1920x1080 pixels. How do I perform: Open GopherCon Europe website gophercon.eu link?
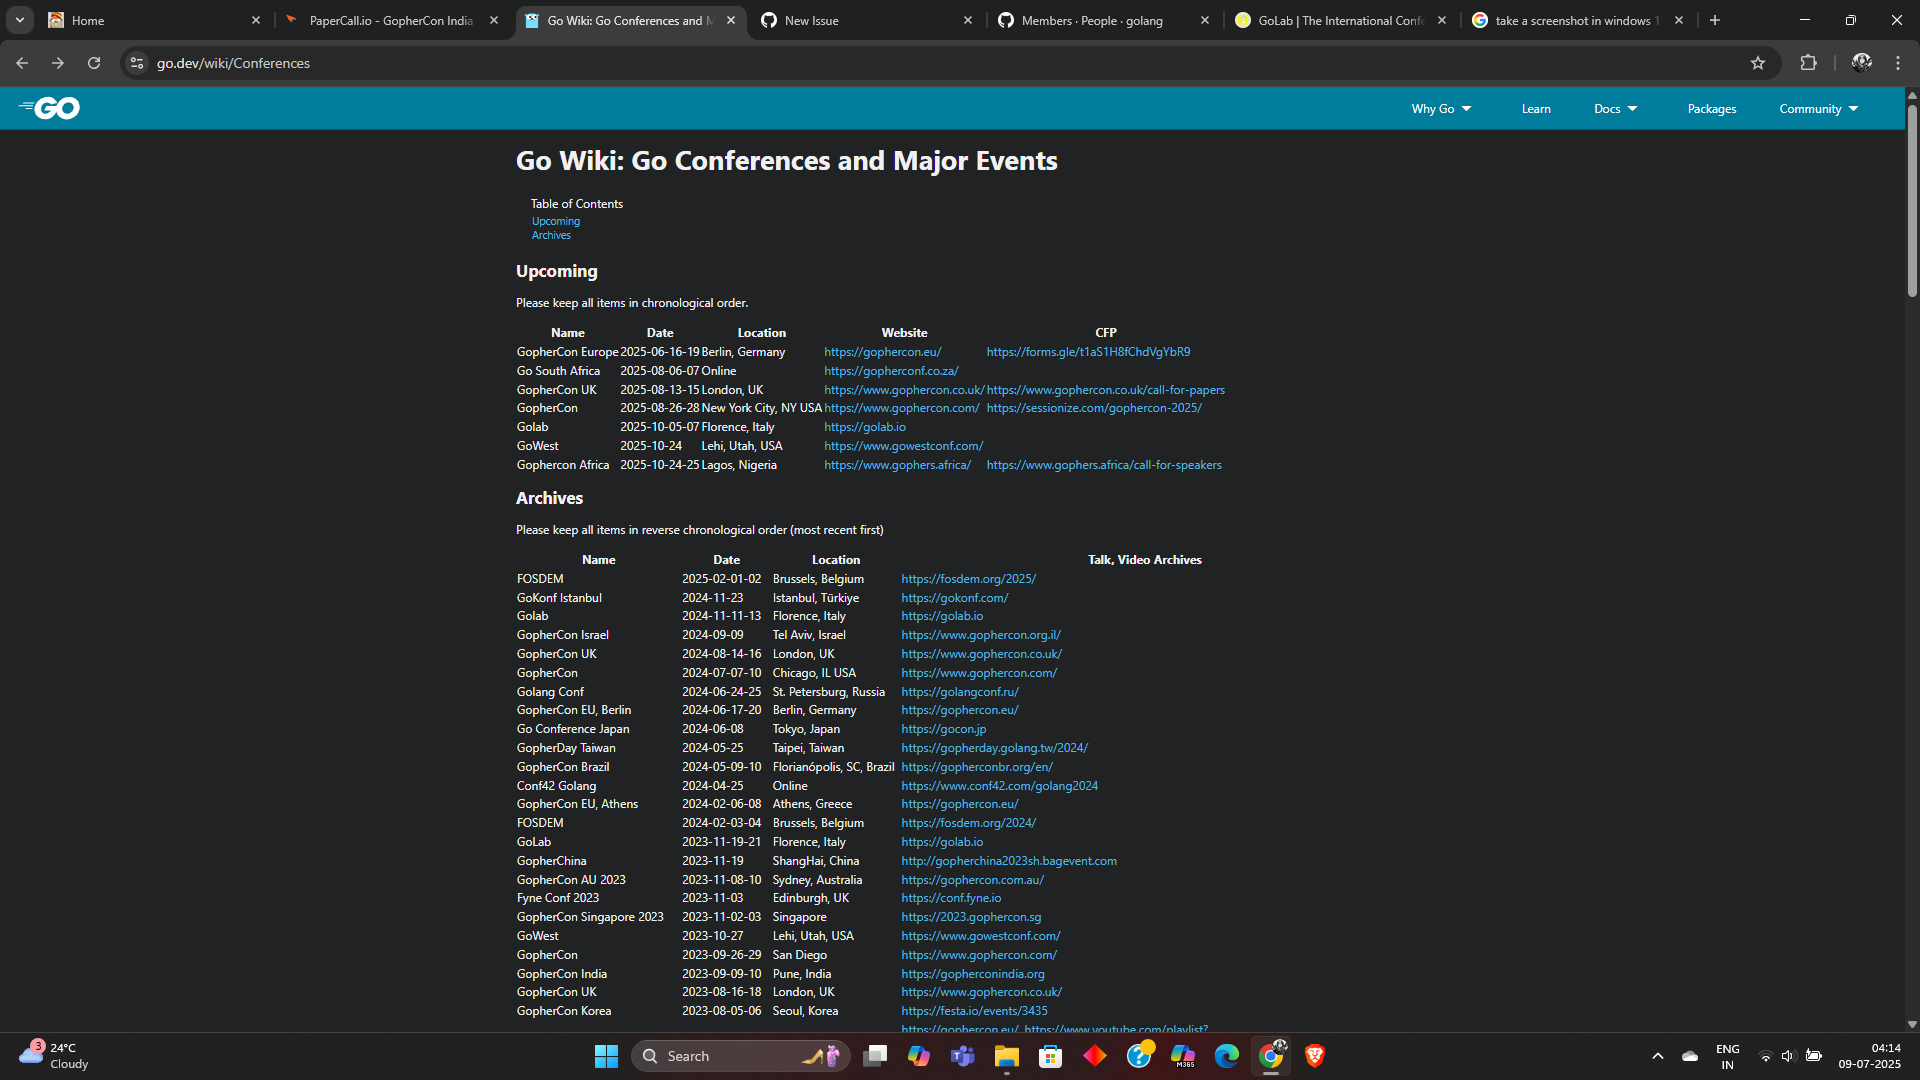click(882, 352)
